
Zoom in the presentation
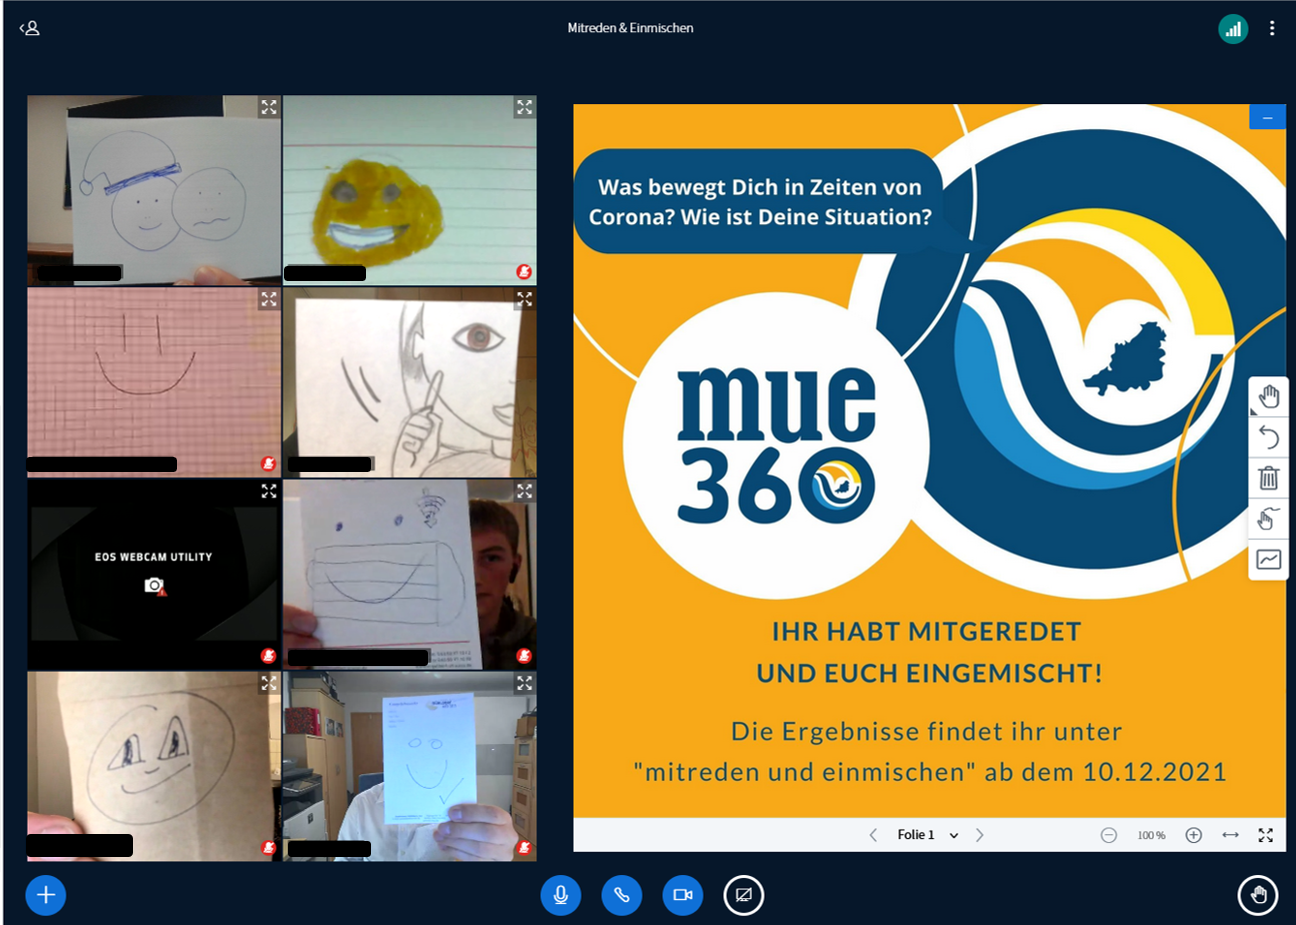coord(1193,835)
